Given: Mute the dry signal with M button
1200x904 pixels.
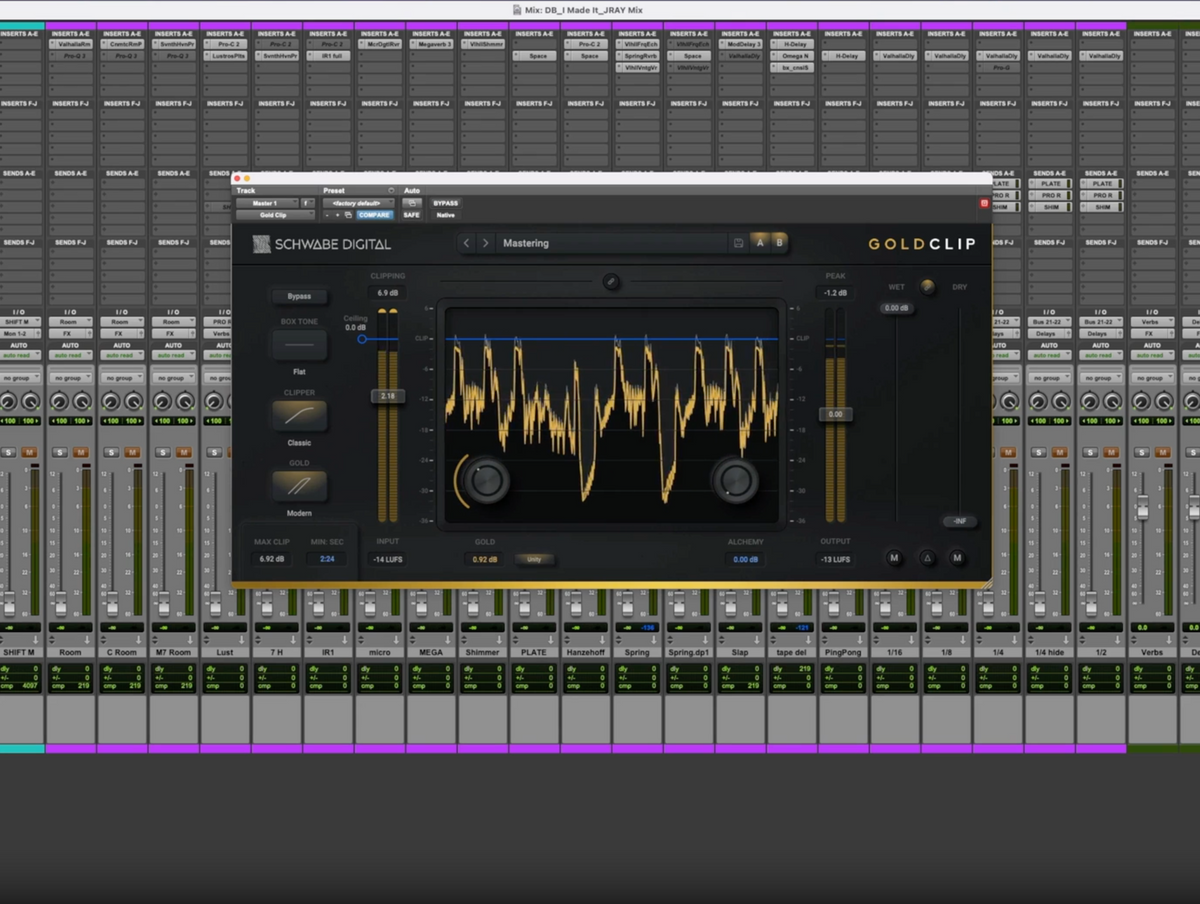Looking at the screenshot, I should click(957, 558).
